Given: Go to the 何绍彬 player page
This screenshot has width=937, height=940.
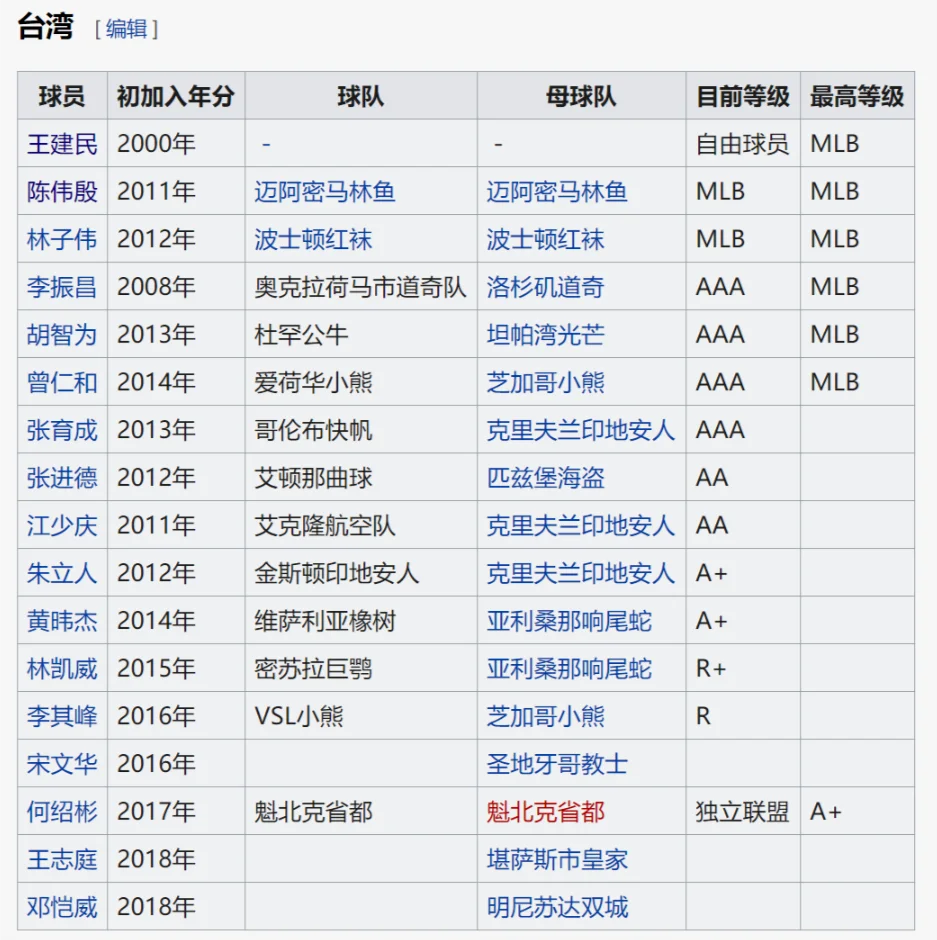Looking at the screenshot, I should click(62, 812).
